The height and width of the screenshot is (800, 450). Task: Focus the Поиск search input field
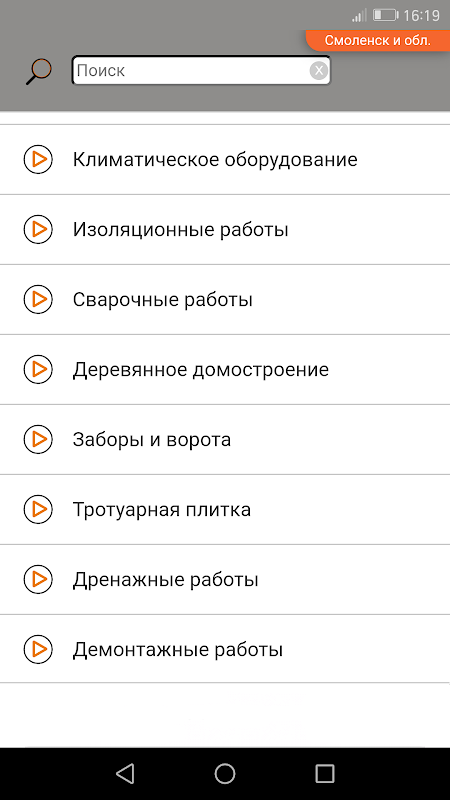pyautogui.click(x=201, y=70)
